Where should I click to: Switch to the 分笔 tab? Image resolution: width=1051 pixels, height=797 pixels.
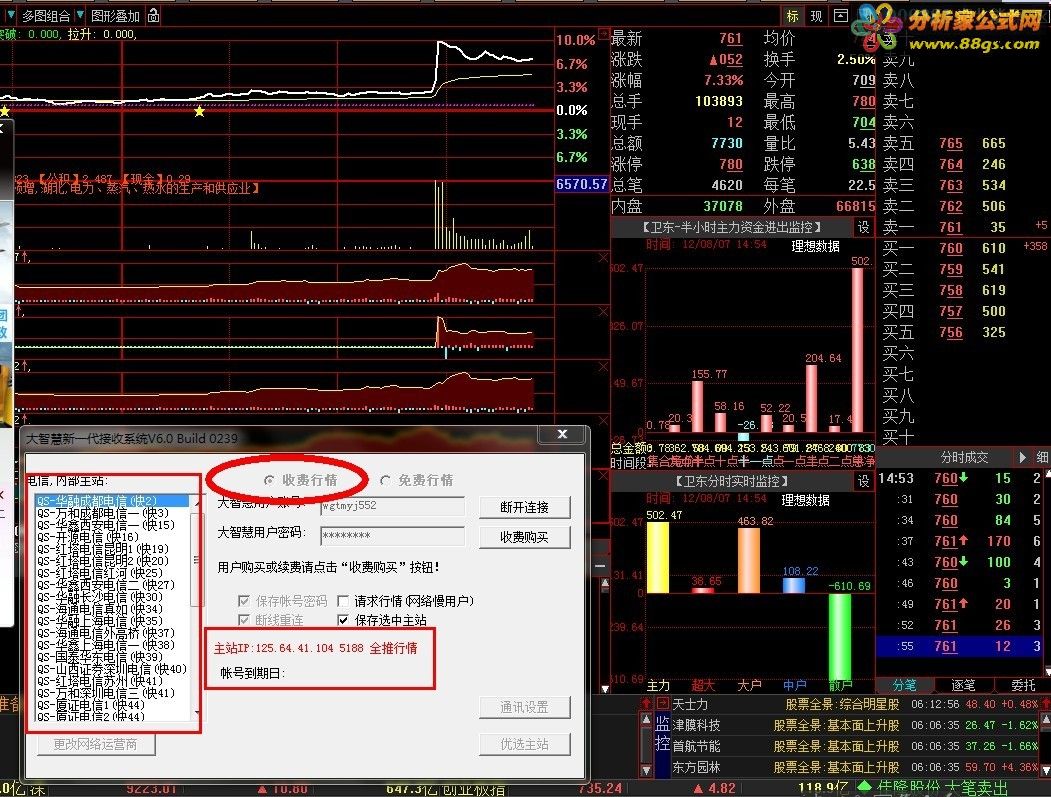[x=904, y=685]
